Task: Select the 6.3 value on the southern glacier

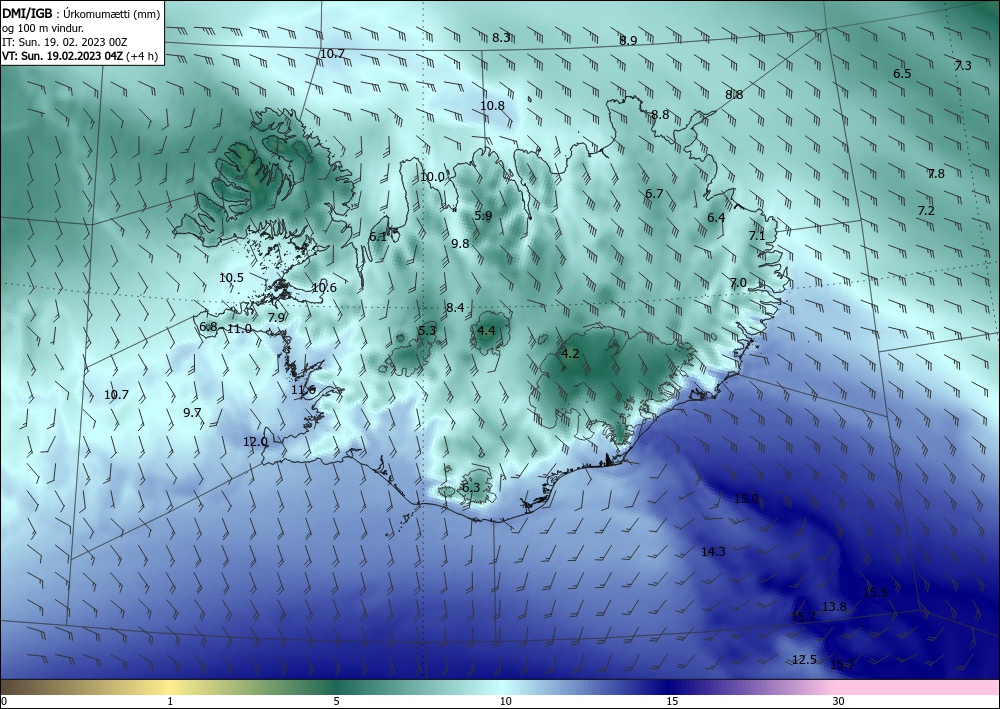Action: (470, 488)
